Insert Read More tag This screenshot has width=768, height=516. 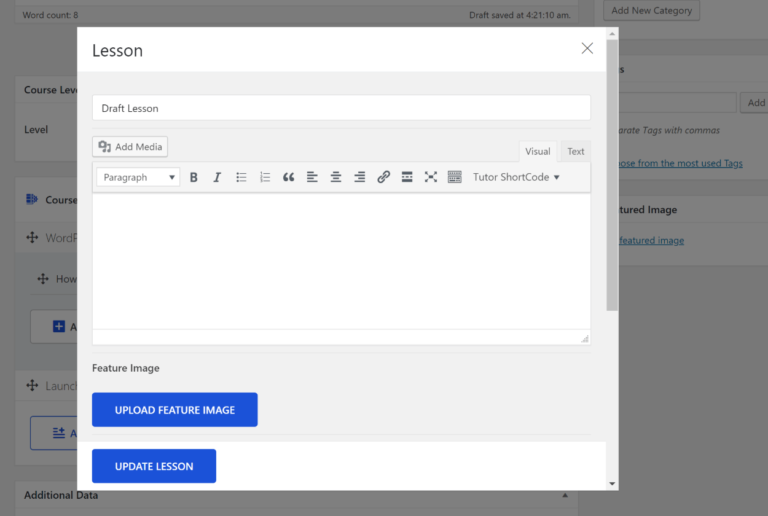pyautogui.click(x=407, y=177)
